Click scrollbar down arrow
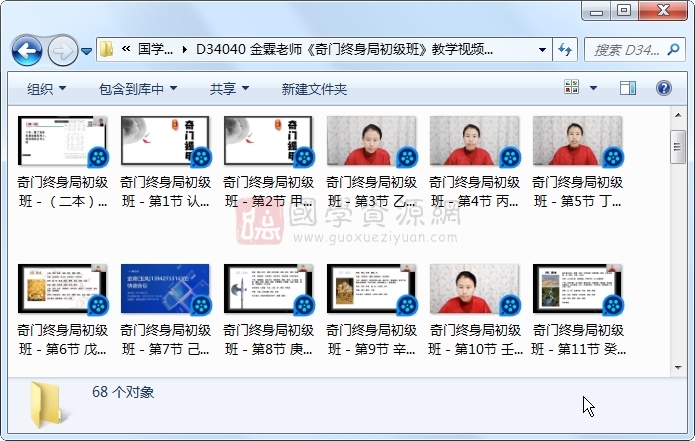The height and width of the screenshot is (441, 695). point(678,367)
